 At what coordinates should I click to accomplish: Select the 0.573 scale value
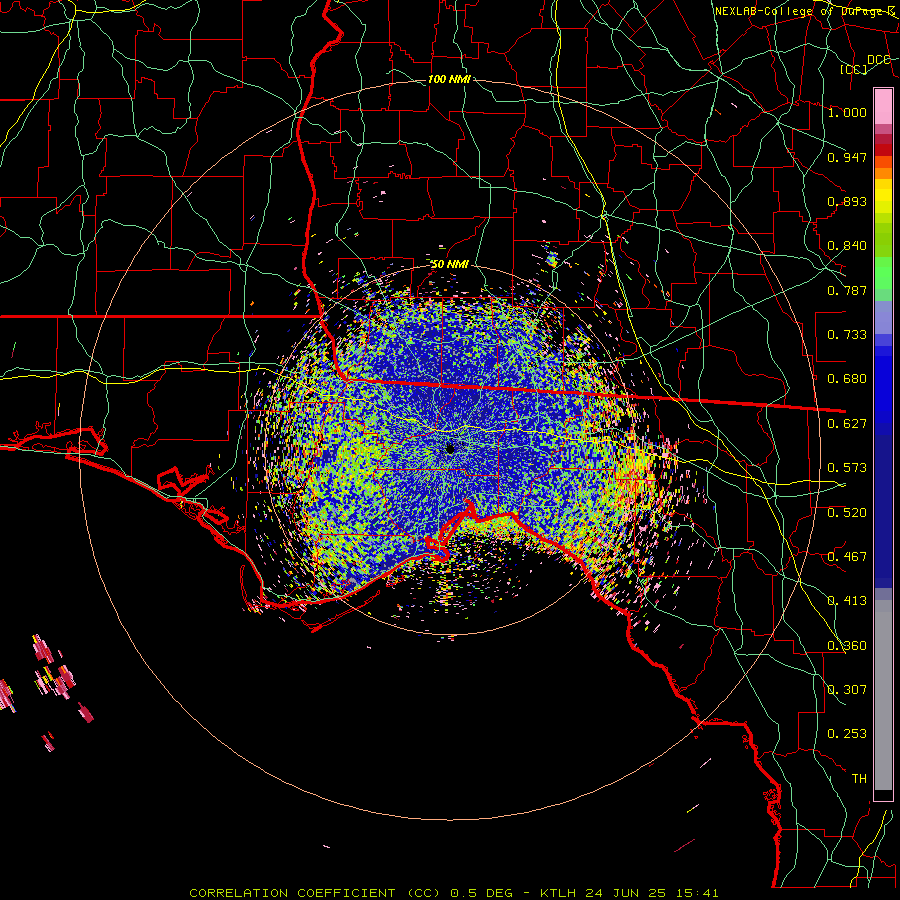coord(847,468)
